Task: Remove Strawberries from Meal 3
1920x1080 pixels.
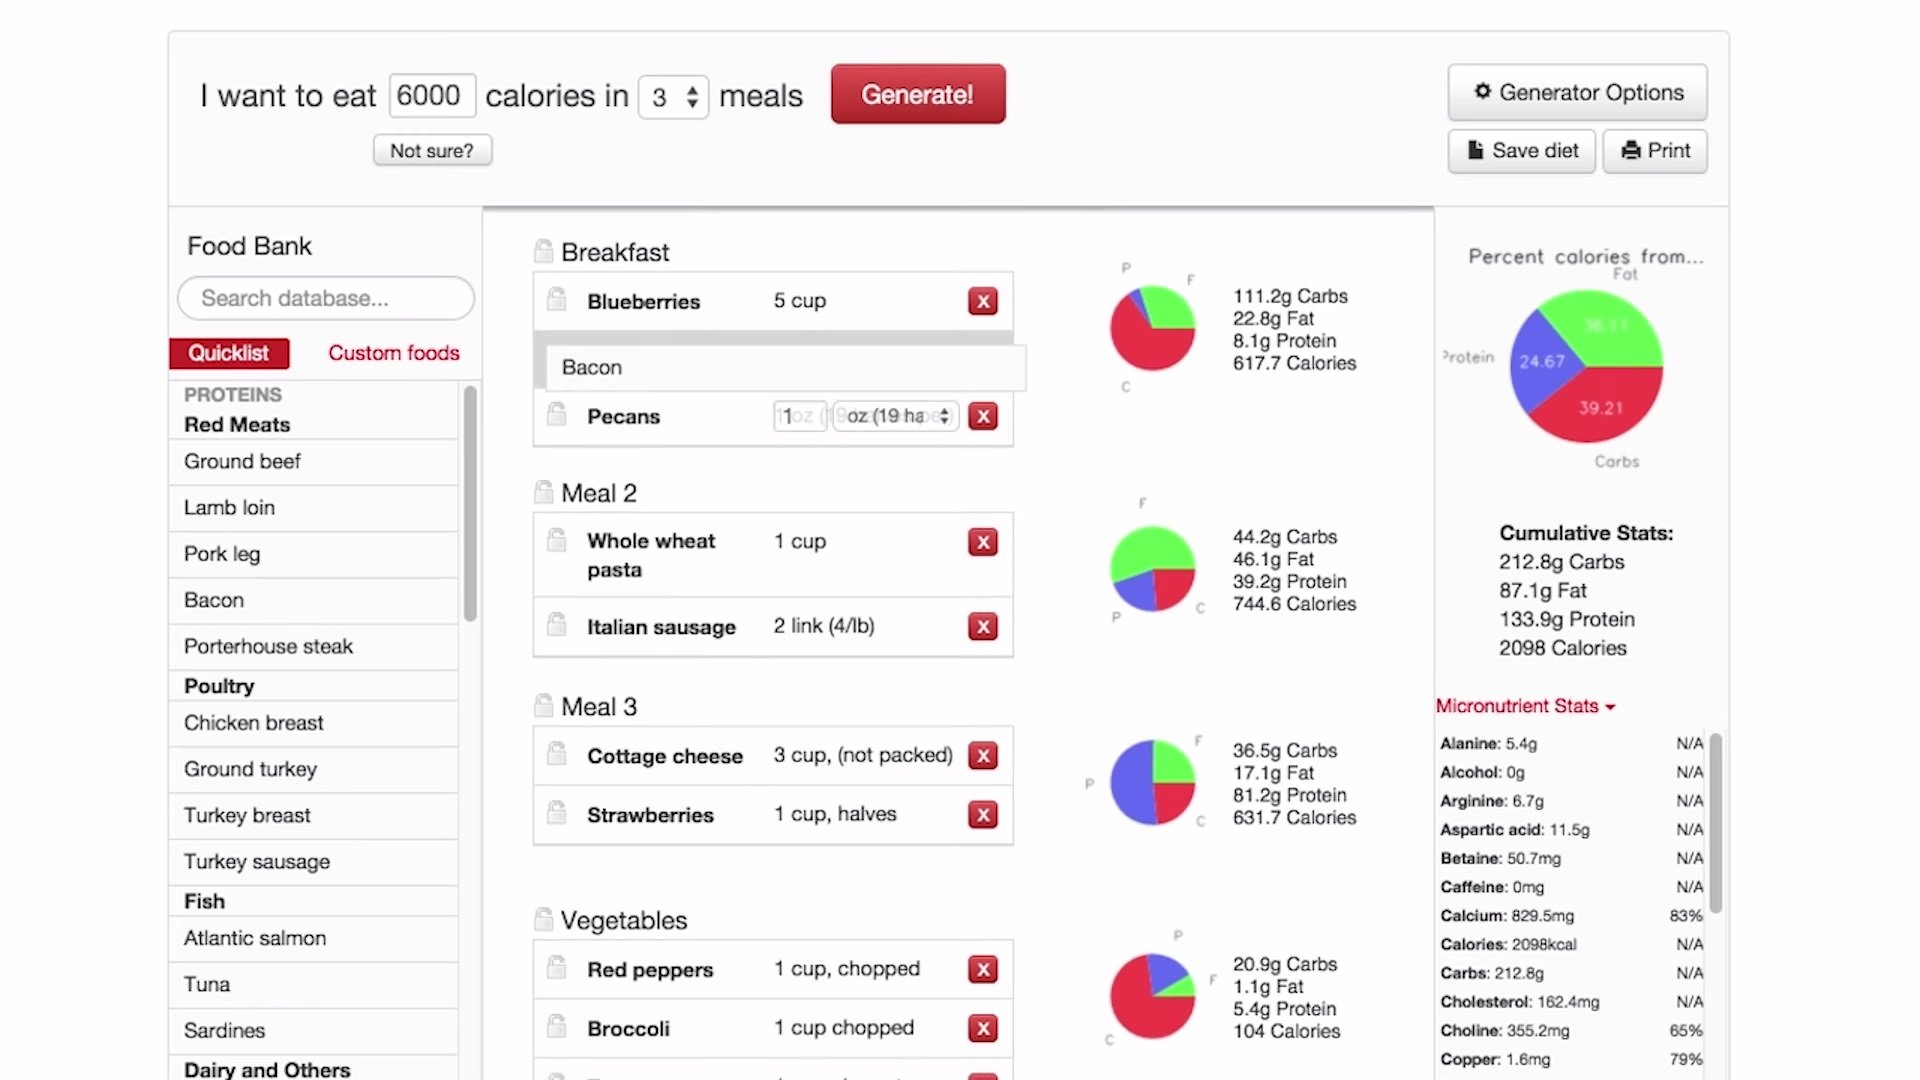Action: 982,815
